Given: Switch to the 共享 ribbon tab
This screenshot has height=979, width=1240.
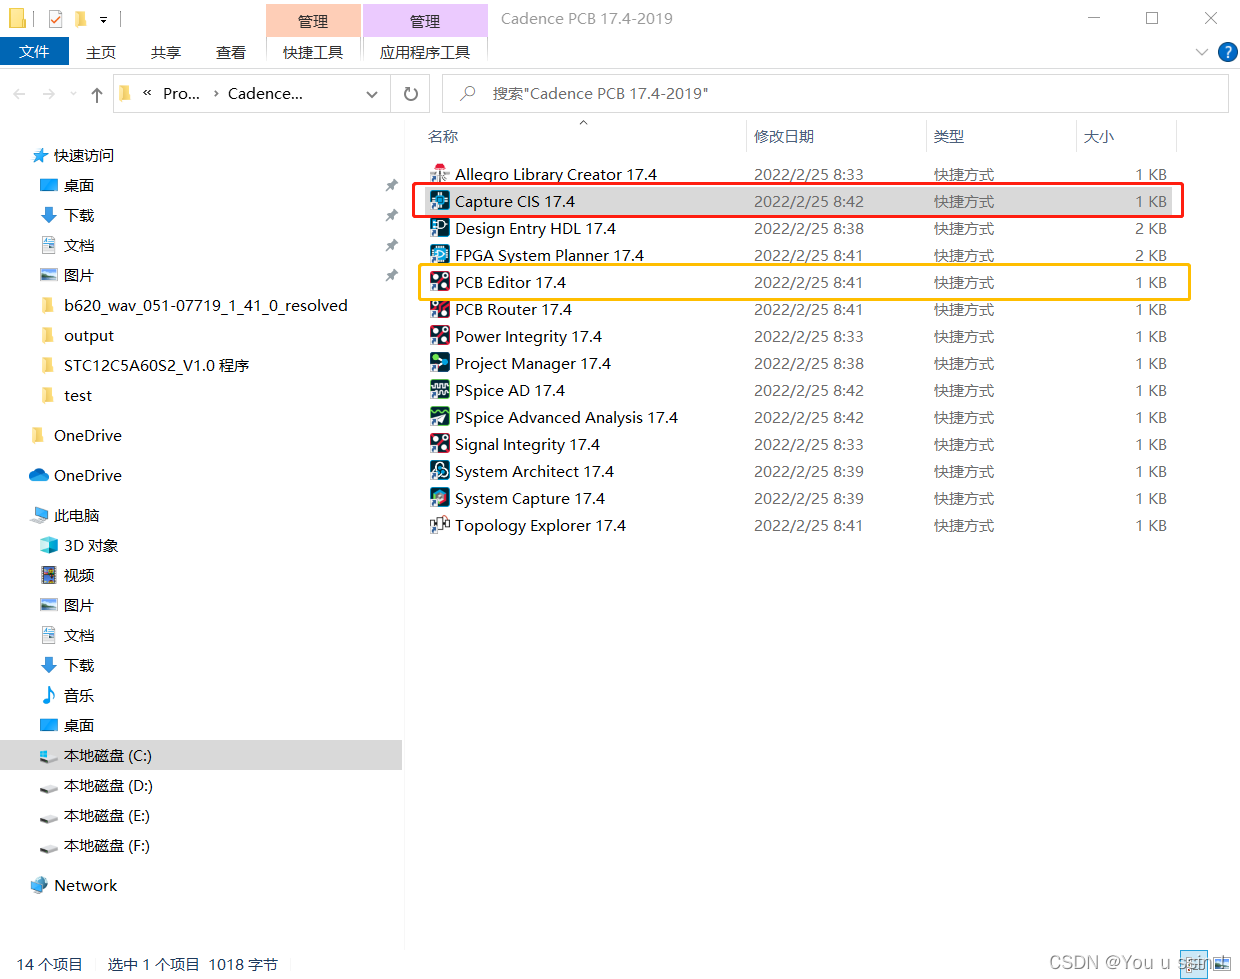Looking at the screenshot, I should coord(166,52).
